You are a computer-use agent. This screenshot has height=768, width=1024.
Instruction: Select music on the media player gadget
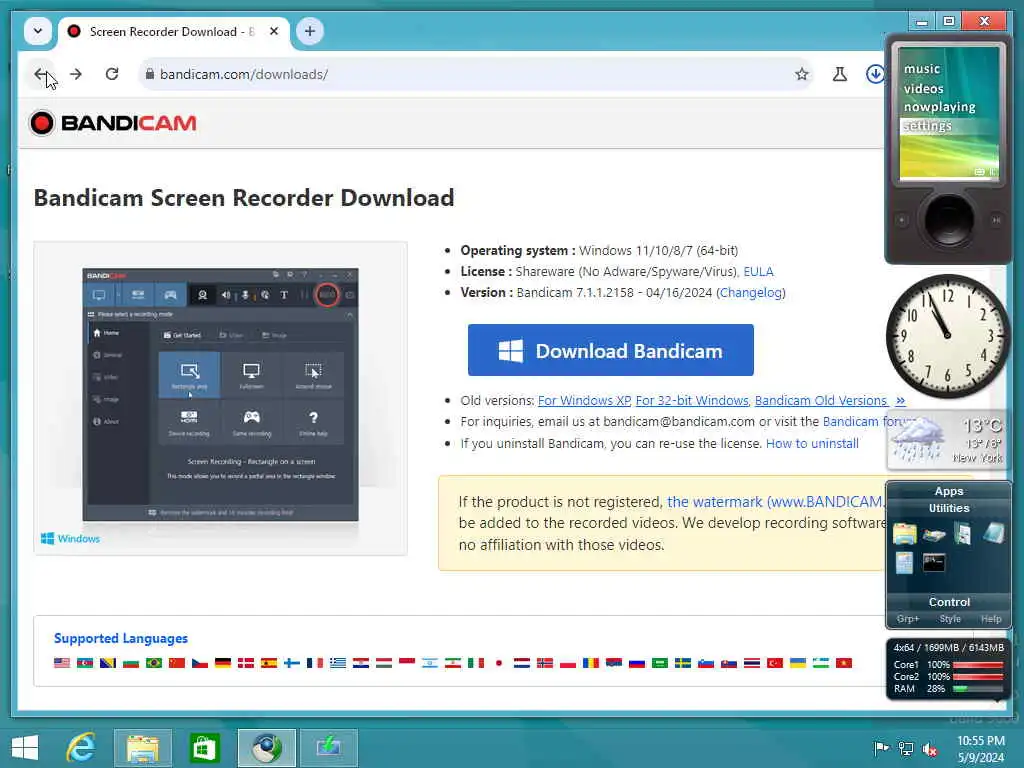pos(921,69)
